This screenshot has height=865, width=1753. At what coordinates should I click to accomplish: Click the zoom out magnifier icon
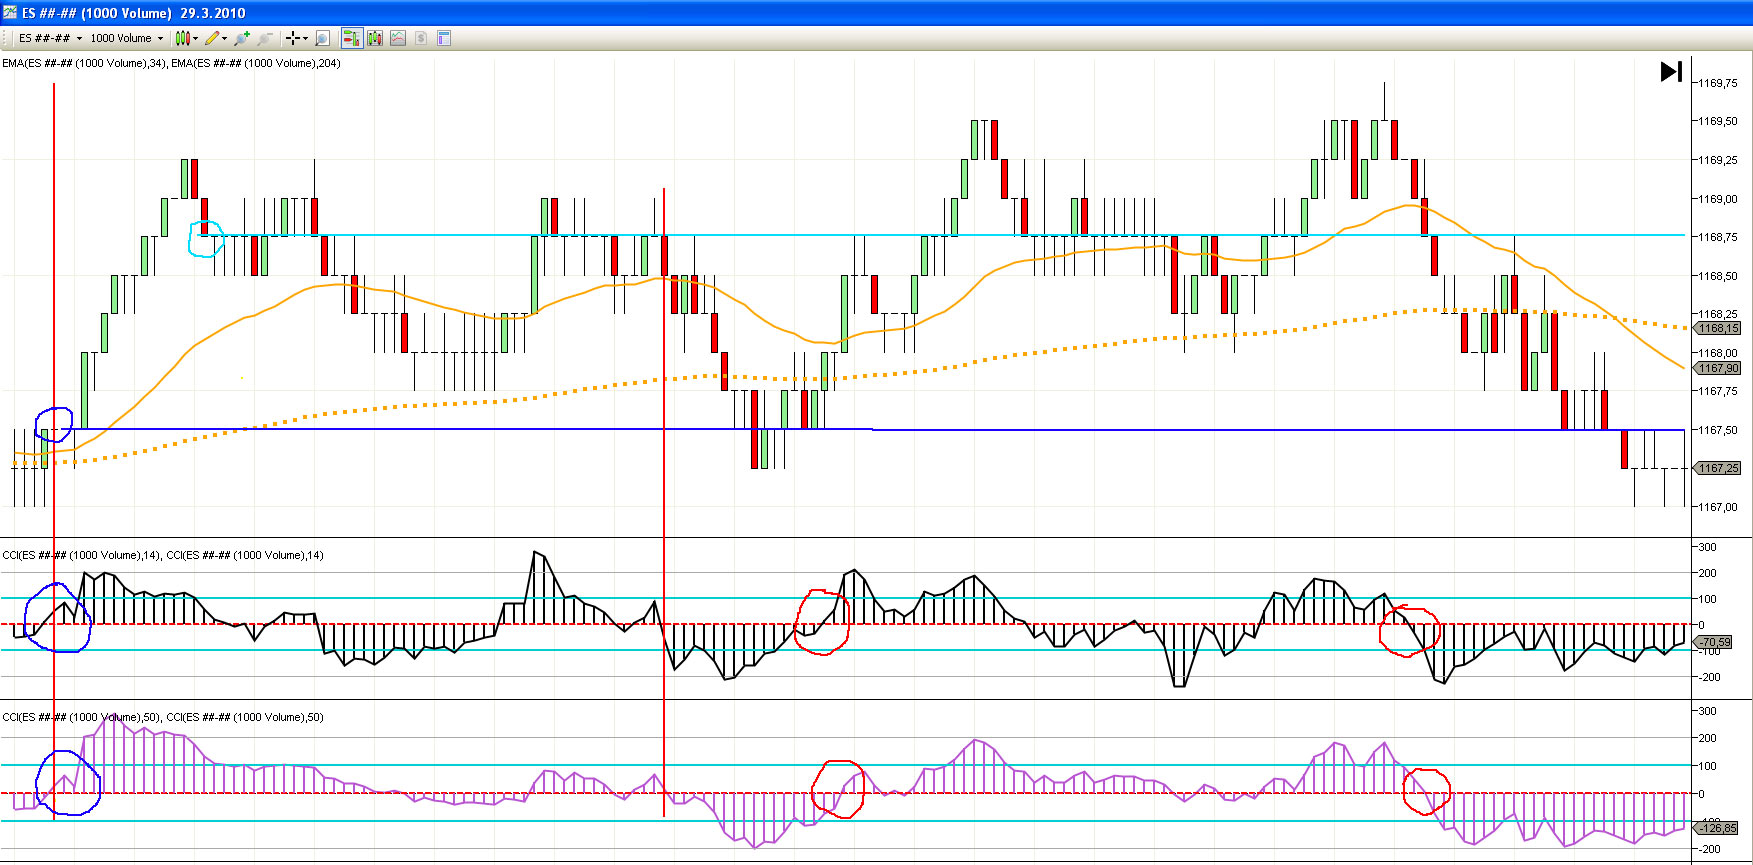click(265, 38)
